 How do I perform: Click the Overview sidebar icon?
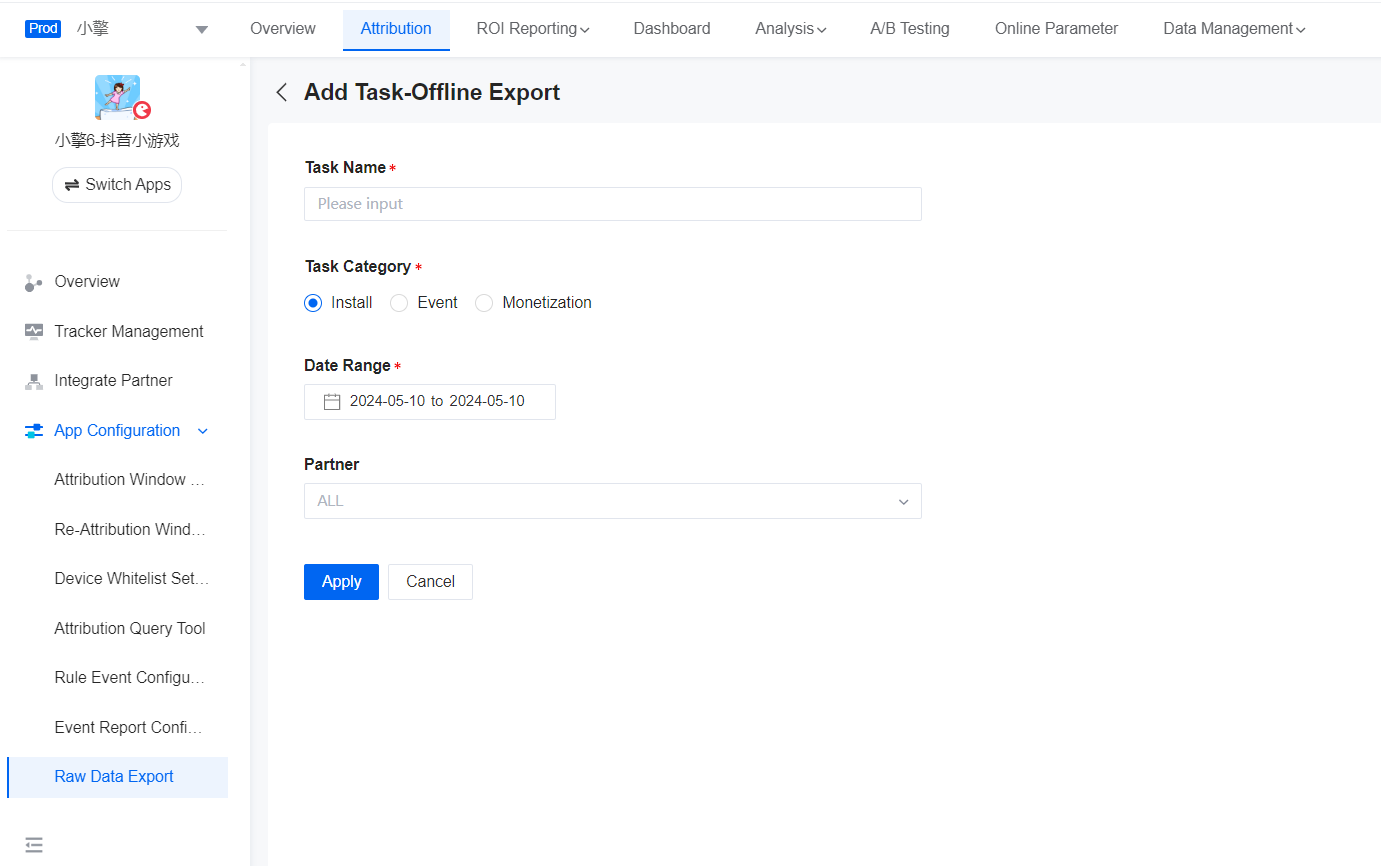33,283
